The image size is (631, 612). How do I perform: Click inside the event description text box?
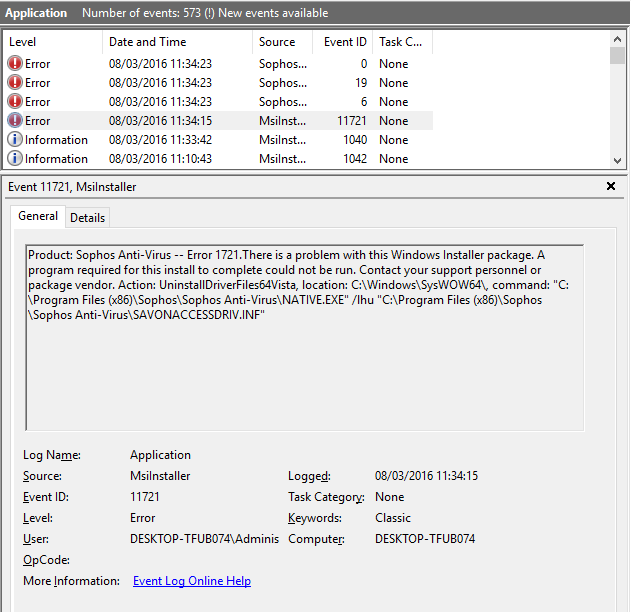(x=305, y=337)
